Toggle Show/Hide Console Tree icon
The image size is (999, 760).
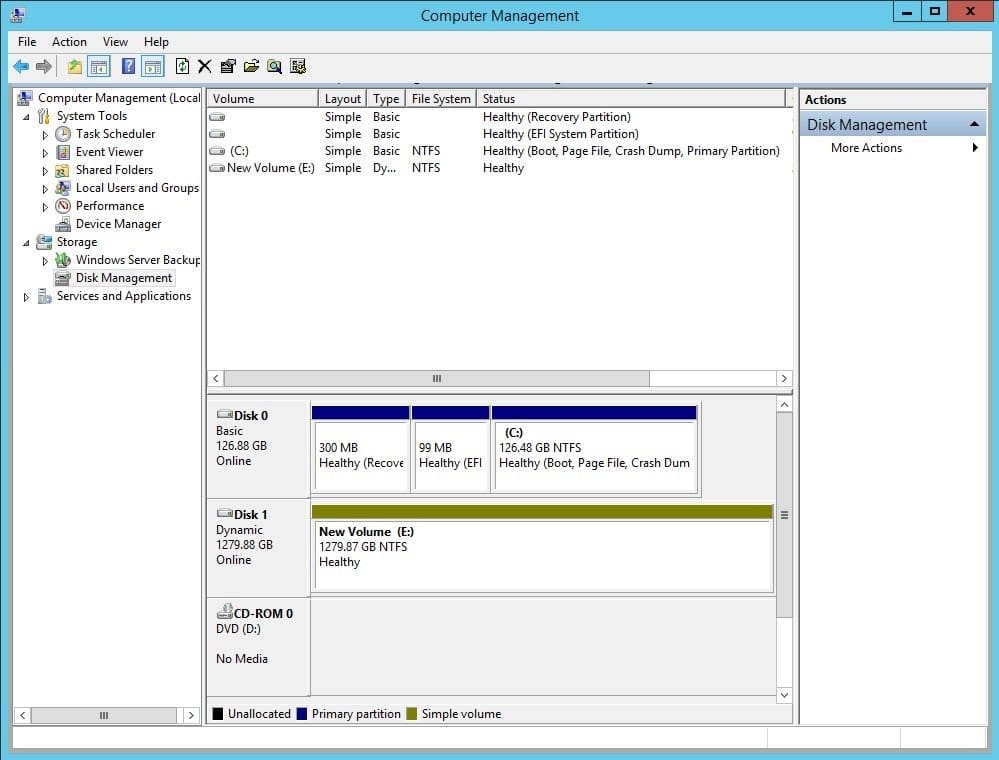(99, 66)
